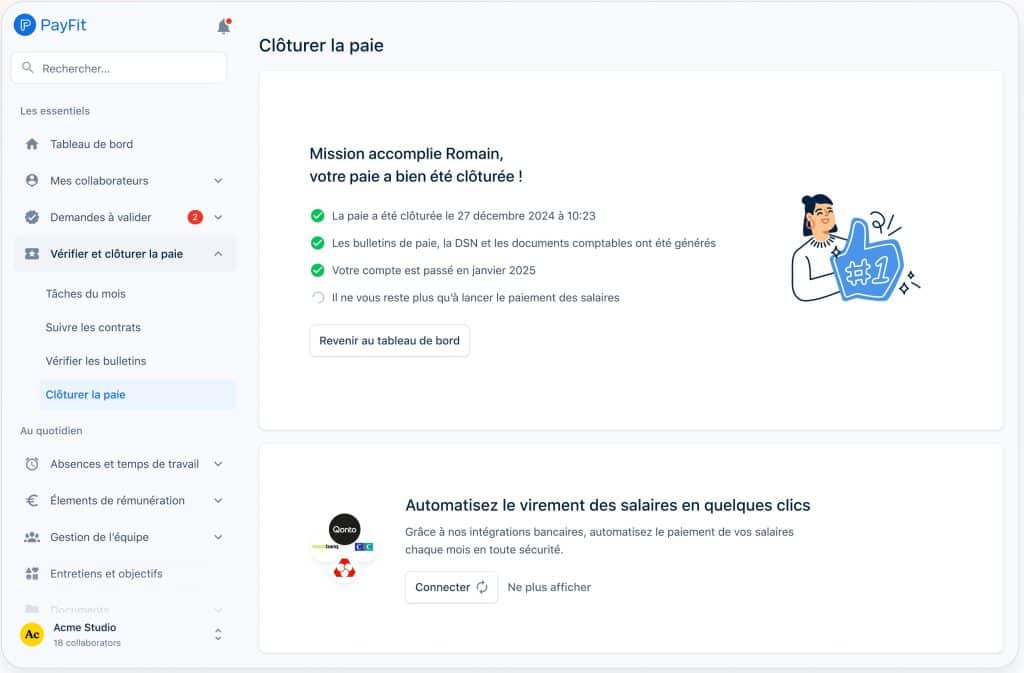Viewport: 1024px width, 673px height.
Task: Click the Rechercher search field
Action: (118, 67)
